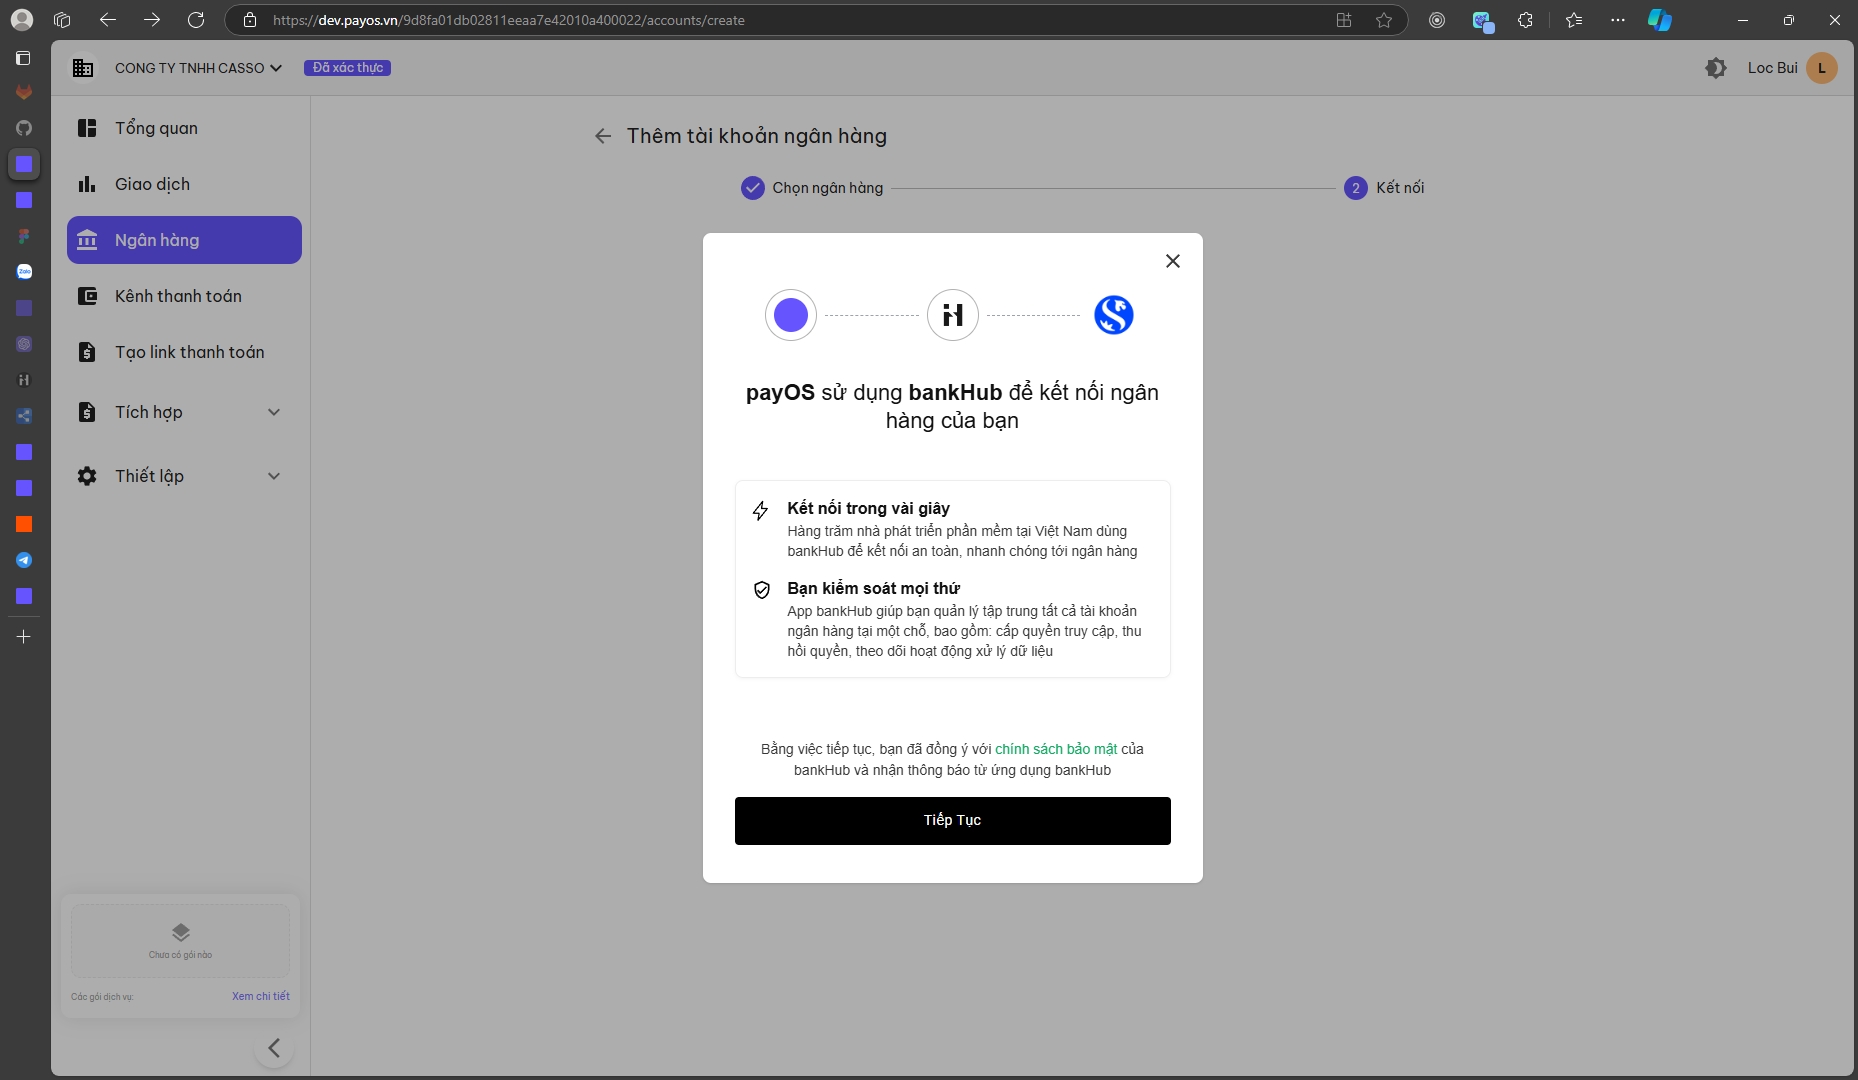Open the workspaces icon in title bar
Image resolution: width=1858 pixels, height=1080 pixels.
(x=62, y=20)
